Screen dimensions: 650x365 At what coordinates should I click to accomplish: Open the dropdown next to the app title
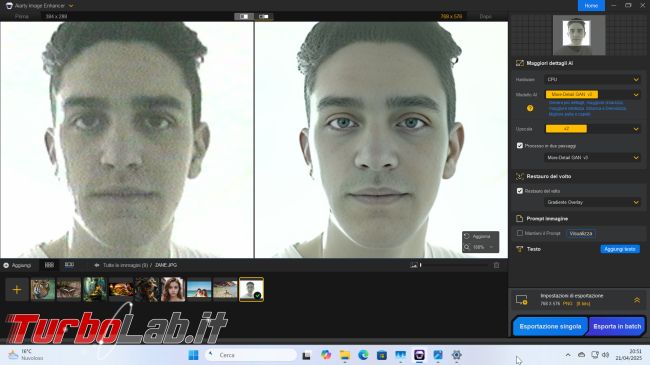point(71,6)
